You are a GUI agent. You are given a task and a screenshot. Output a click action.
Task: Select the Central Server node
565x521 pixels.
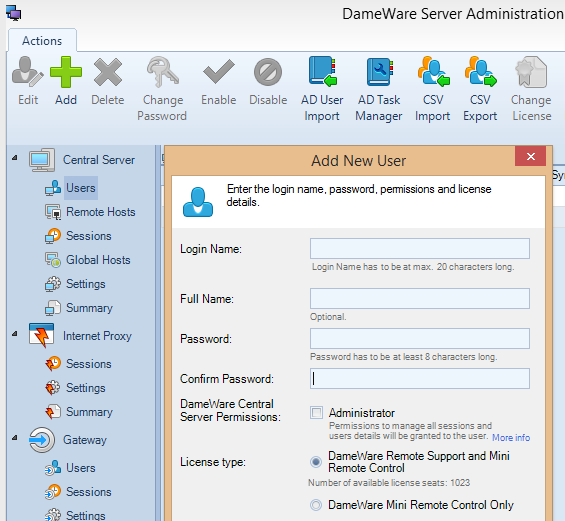click(x=99, y=160)
